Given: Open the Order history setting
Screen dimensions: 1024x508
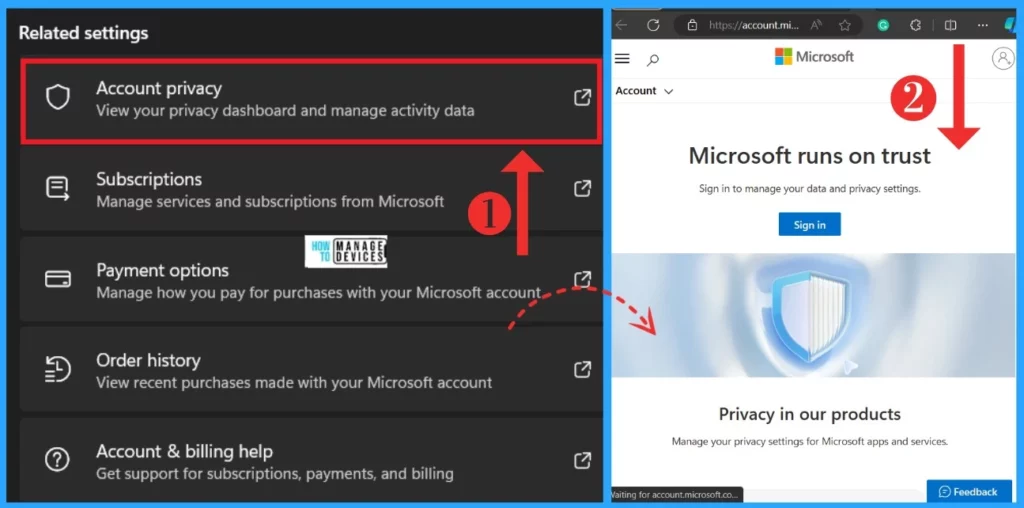Looking at the screenshot, I should coord(311,370).
